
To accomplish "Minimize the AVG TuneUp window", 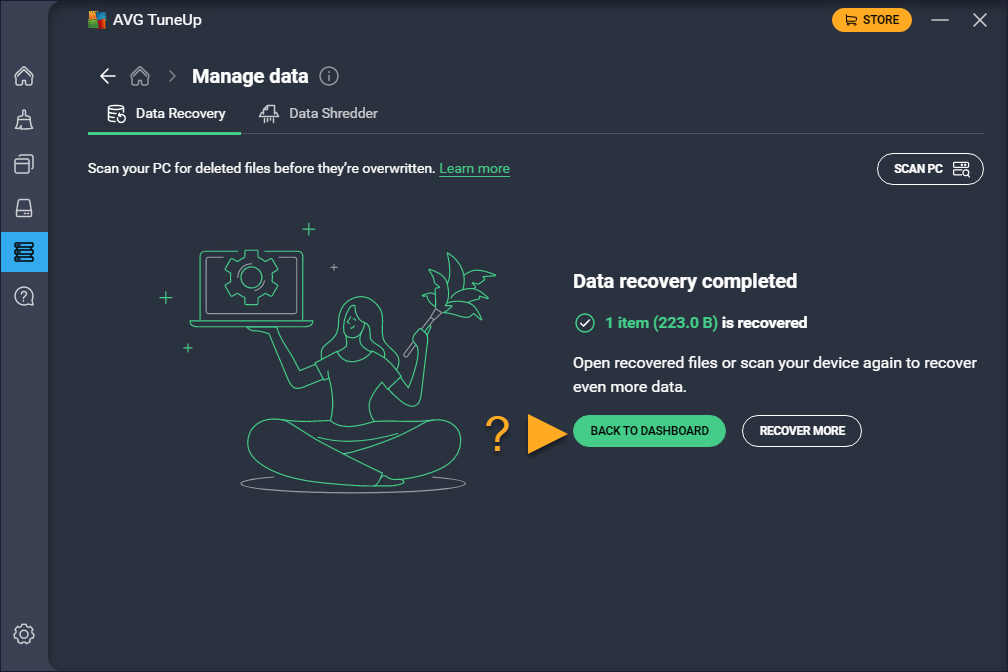I will (x=939, y=20).
